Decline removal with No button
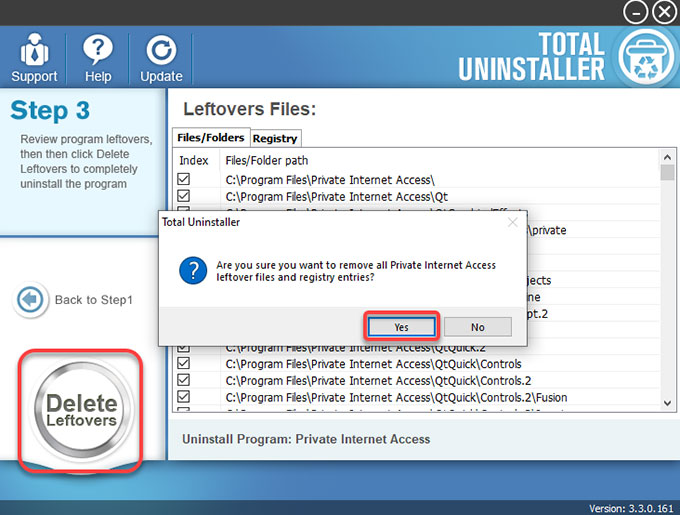This screenshot has width=680, height=515. click(477, 327)
